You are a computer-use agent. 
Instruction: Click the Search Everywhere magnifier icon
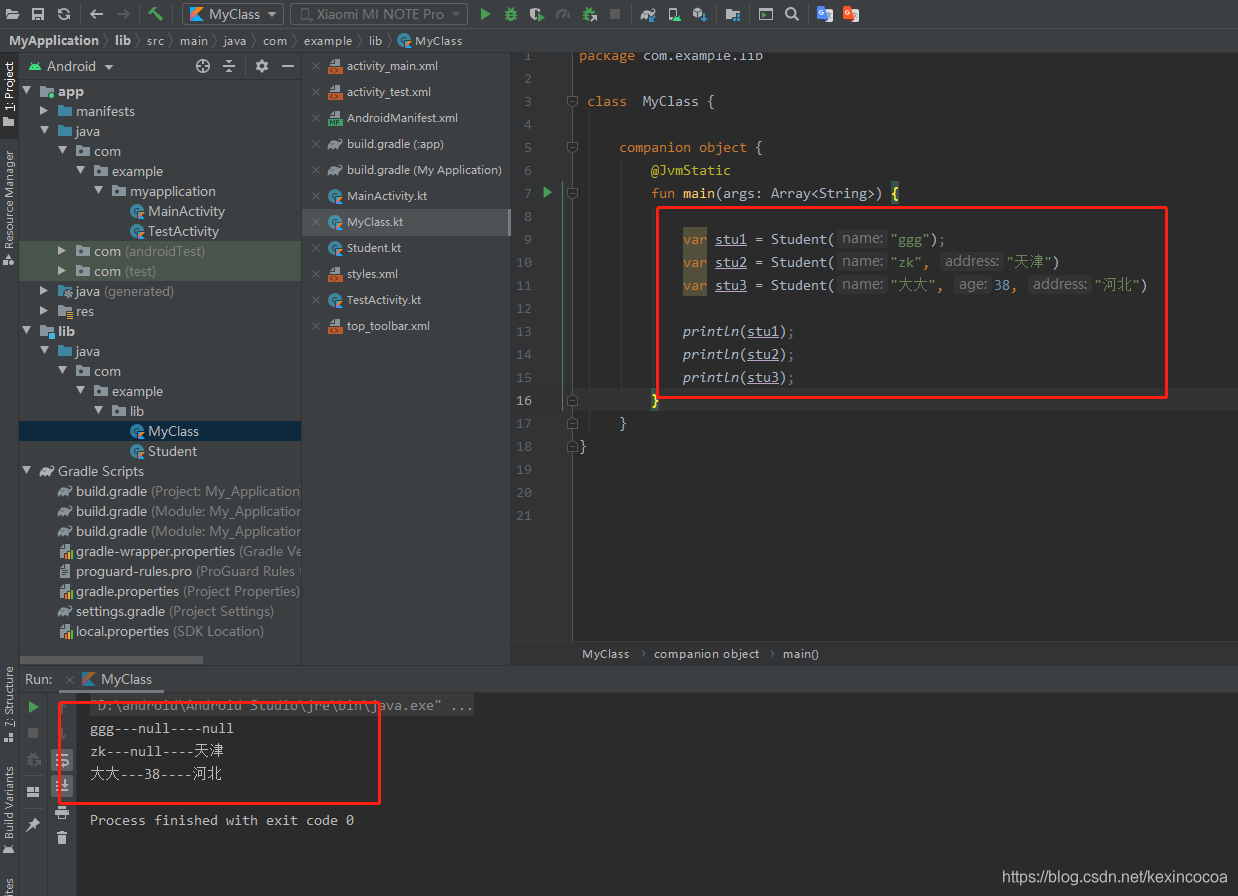pos(792,14)
